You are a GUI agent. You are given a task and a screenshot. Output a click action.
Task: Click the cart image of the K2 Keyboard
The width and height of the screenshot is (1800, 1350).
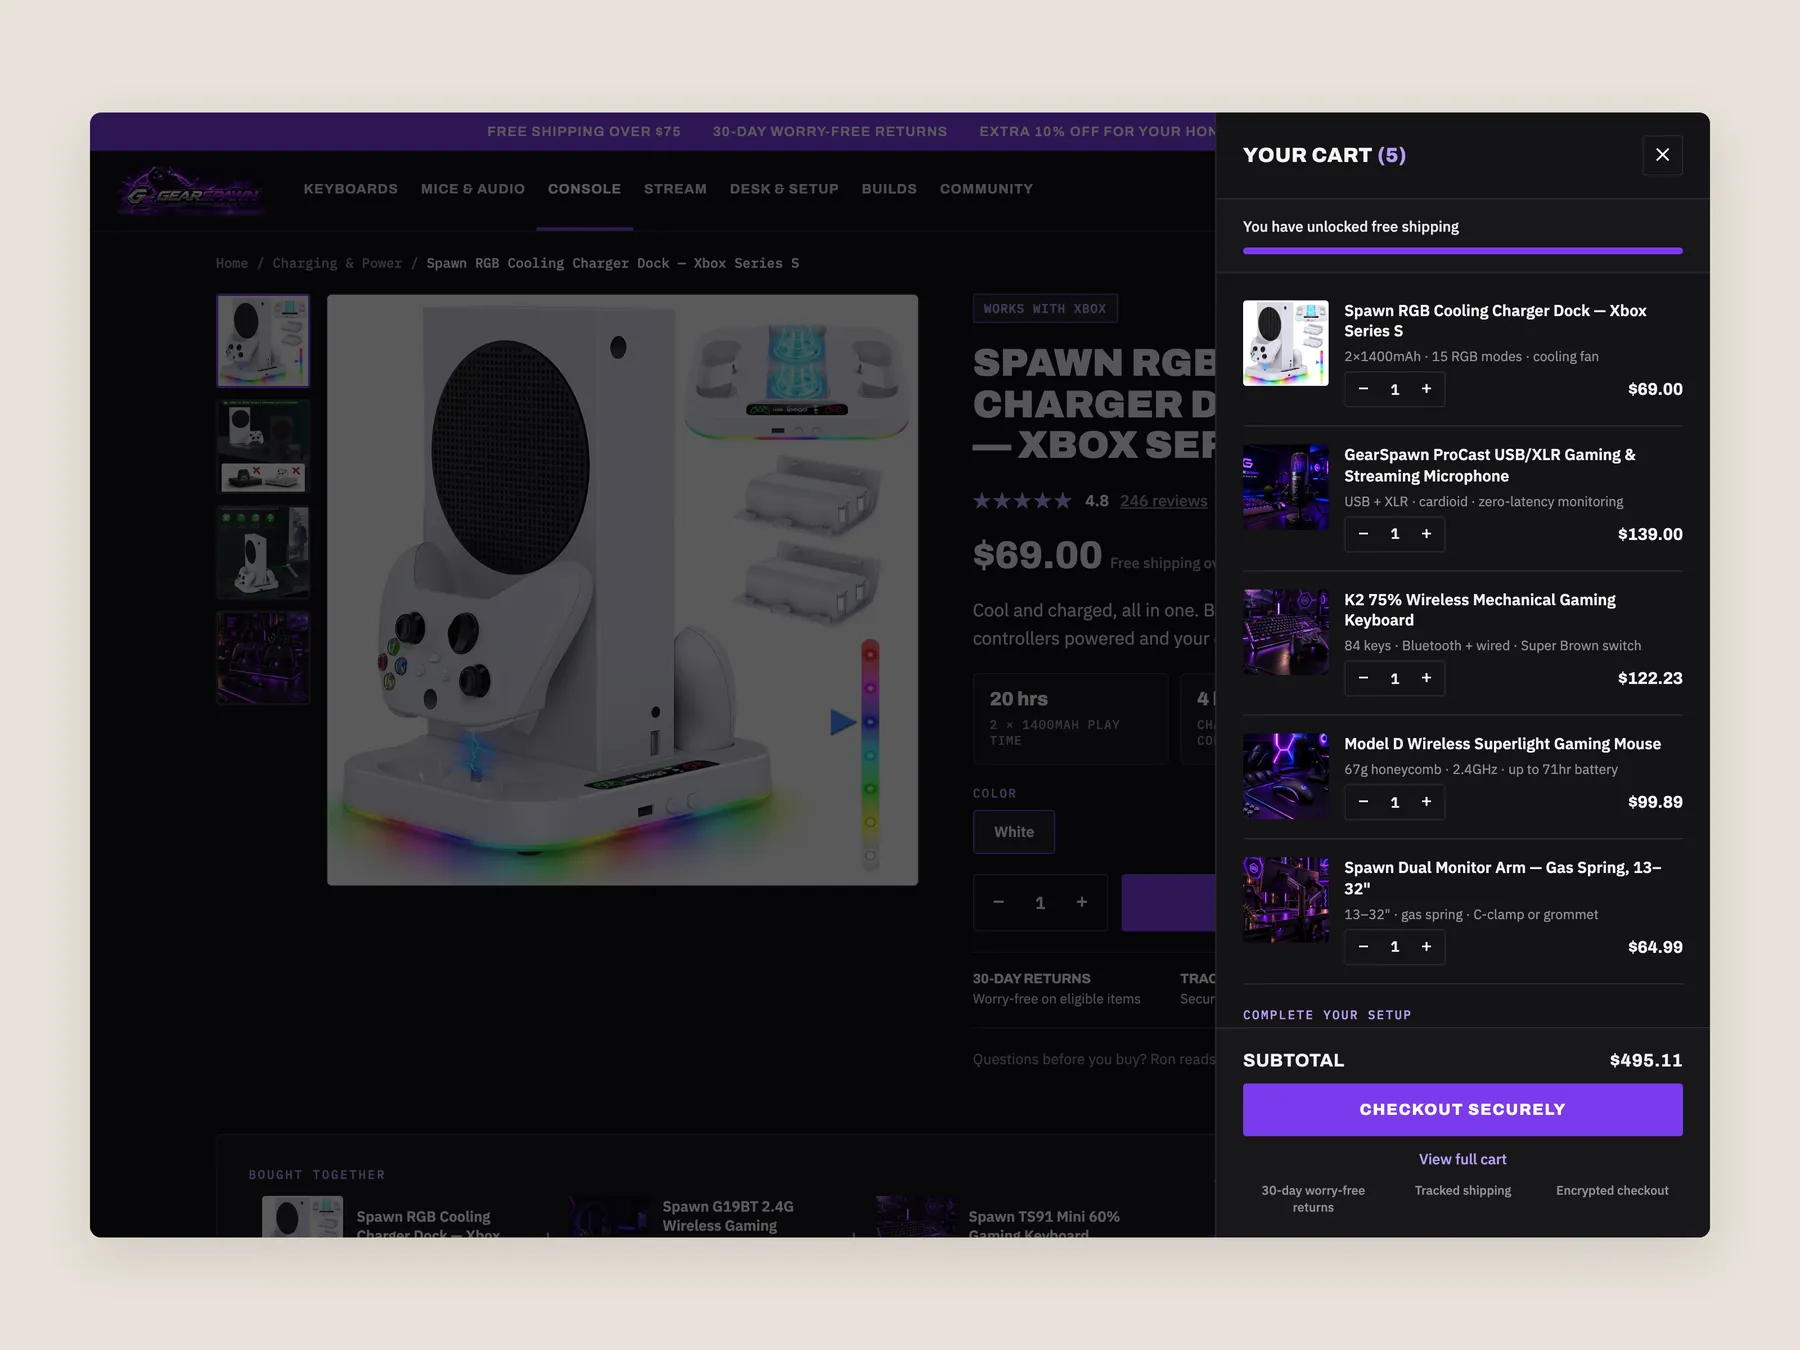[x=1285, y=632]
